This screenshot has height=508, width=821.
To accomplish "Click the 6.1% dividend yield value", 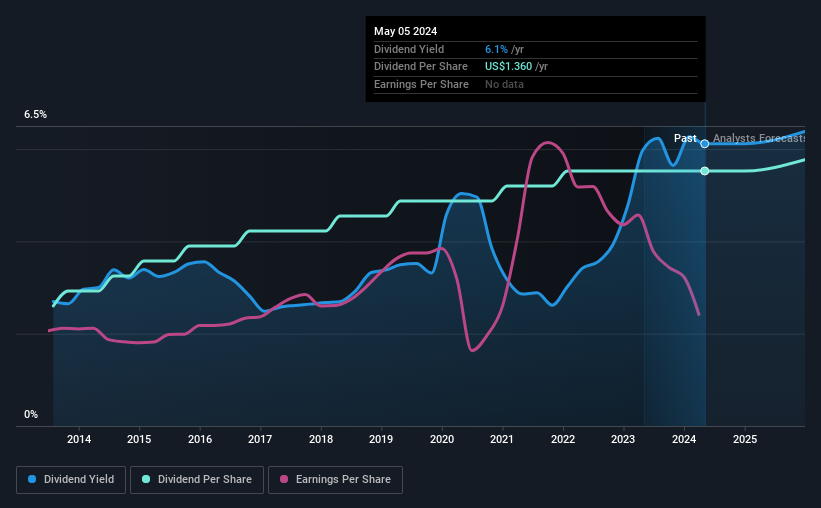I will click(x=496, y=49).
